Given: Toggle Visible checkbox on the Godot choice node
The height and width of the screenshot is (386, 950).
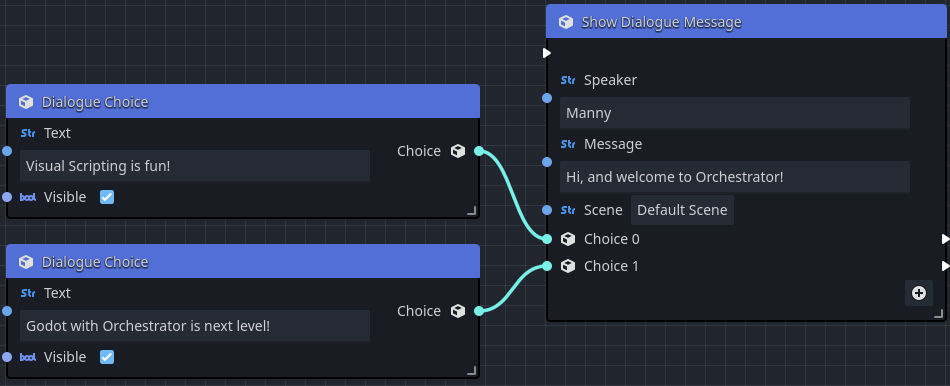Looking at the screenshot, I should (x=107, y=357).
